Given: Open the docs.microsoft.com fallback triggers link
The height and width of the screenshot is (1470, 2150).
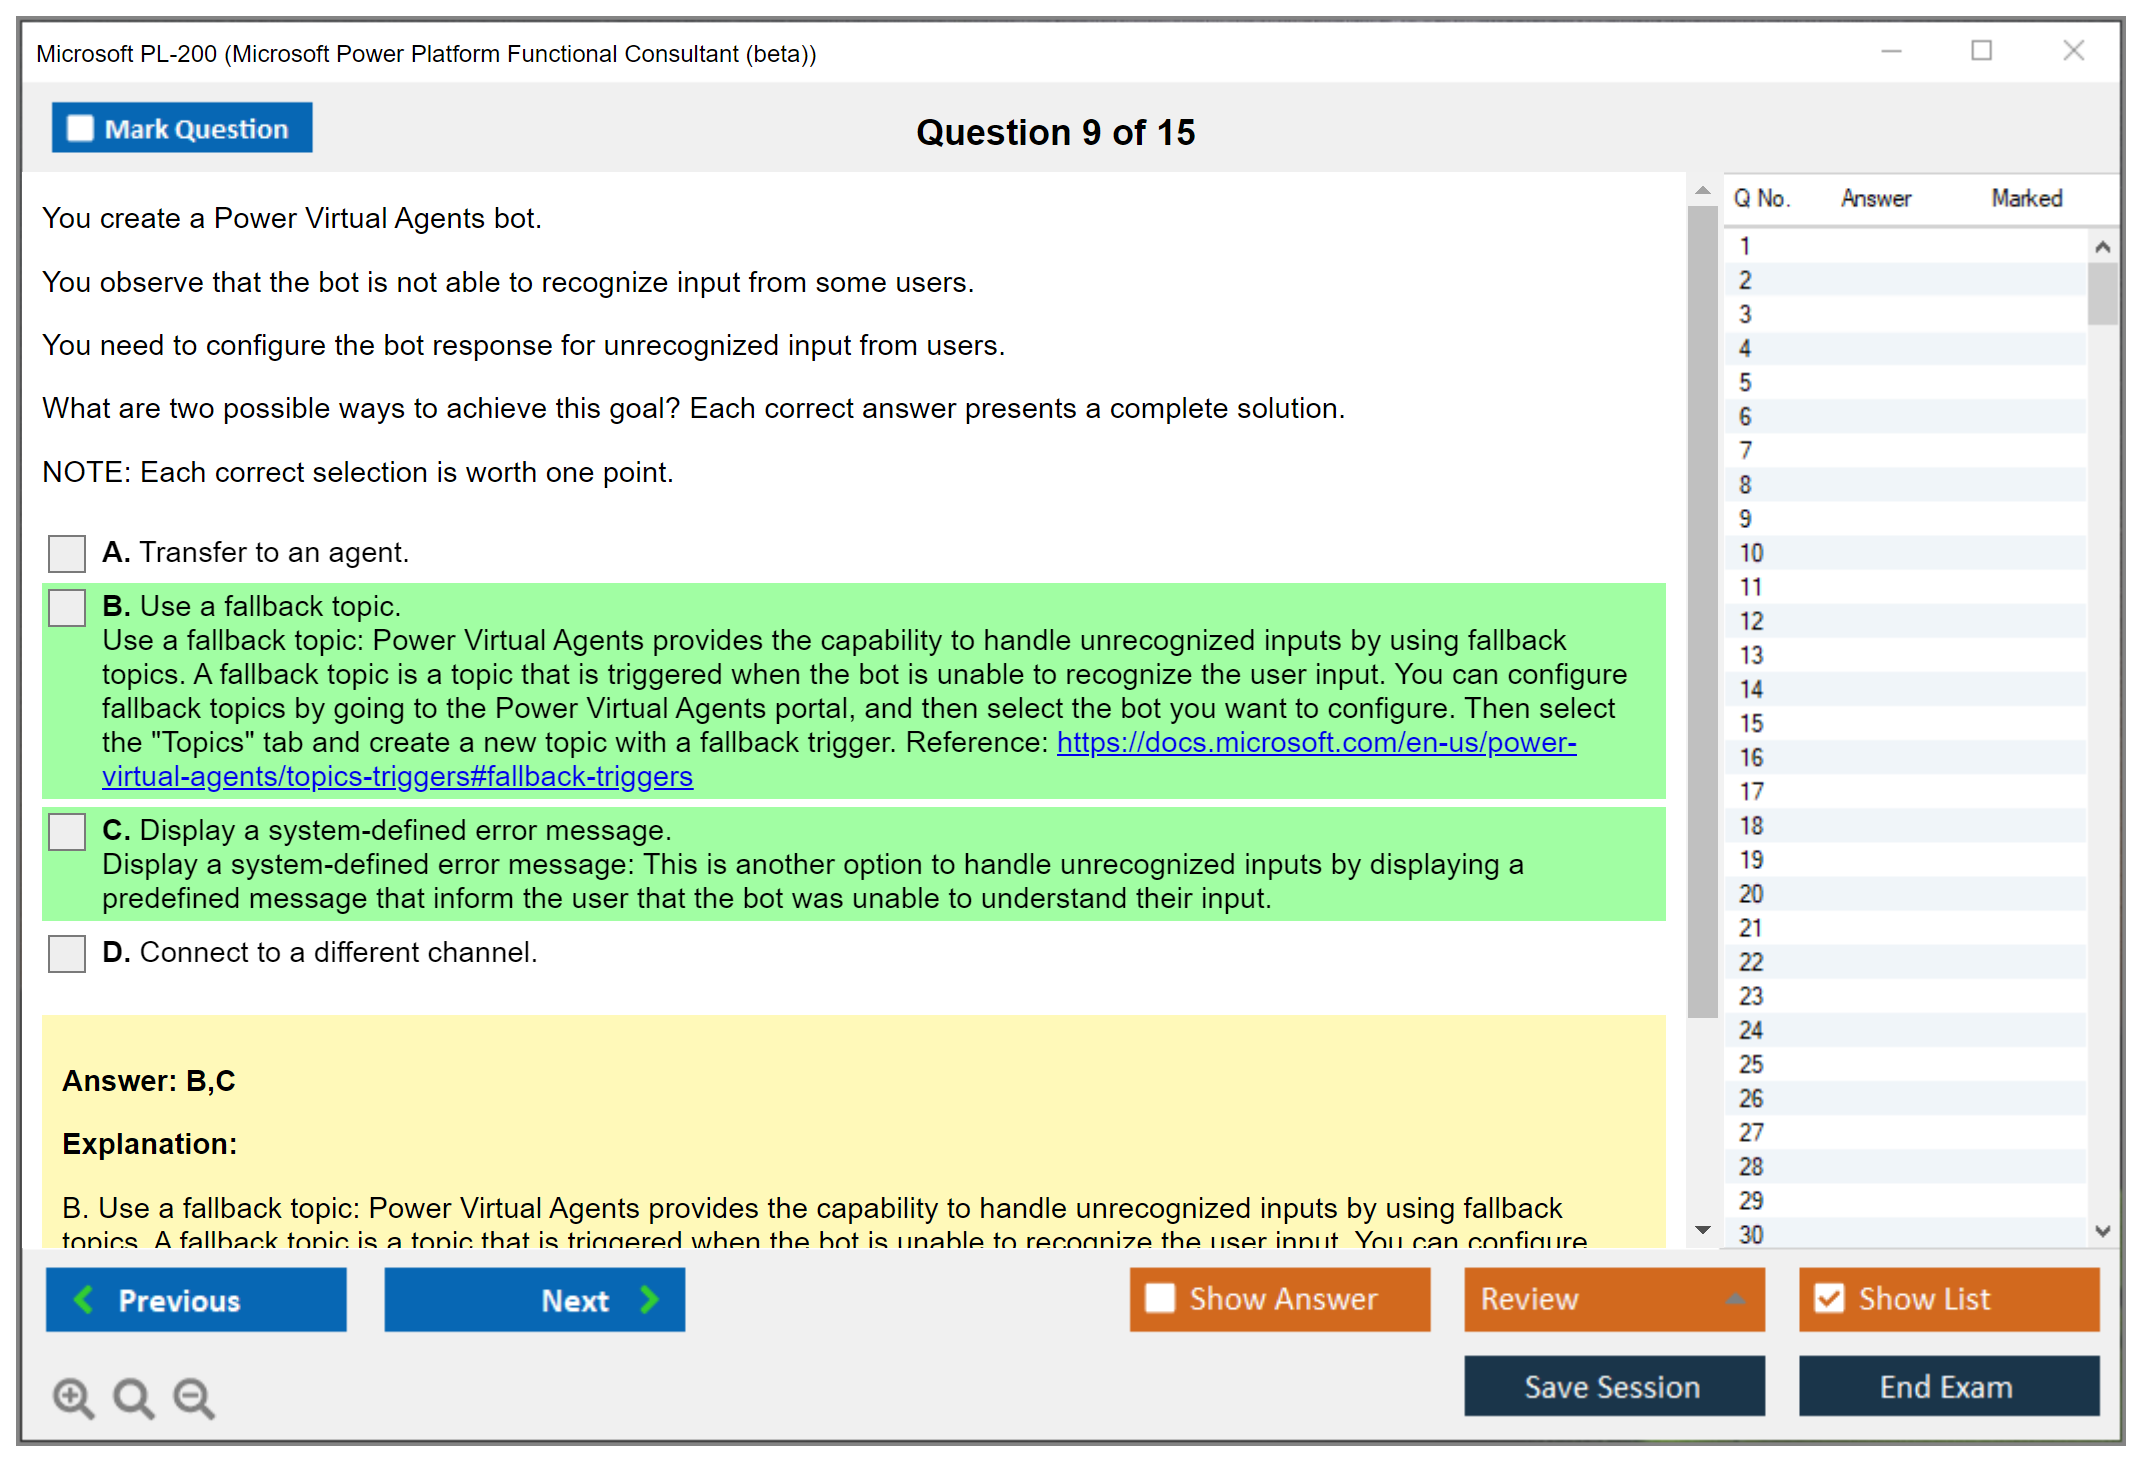Looking at the screenshot, I should [x=1316, y=742].
